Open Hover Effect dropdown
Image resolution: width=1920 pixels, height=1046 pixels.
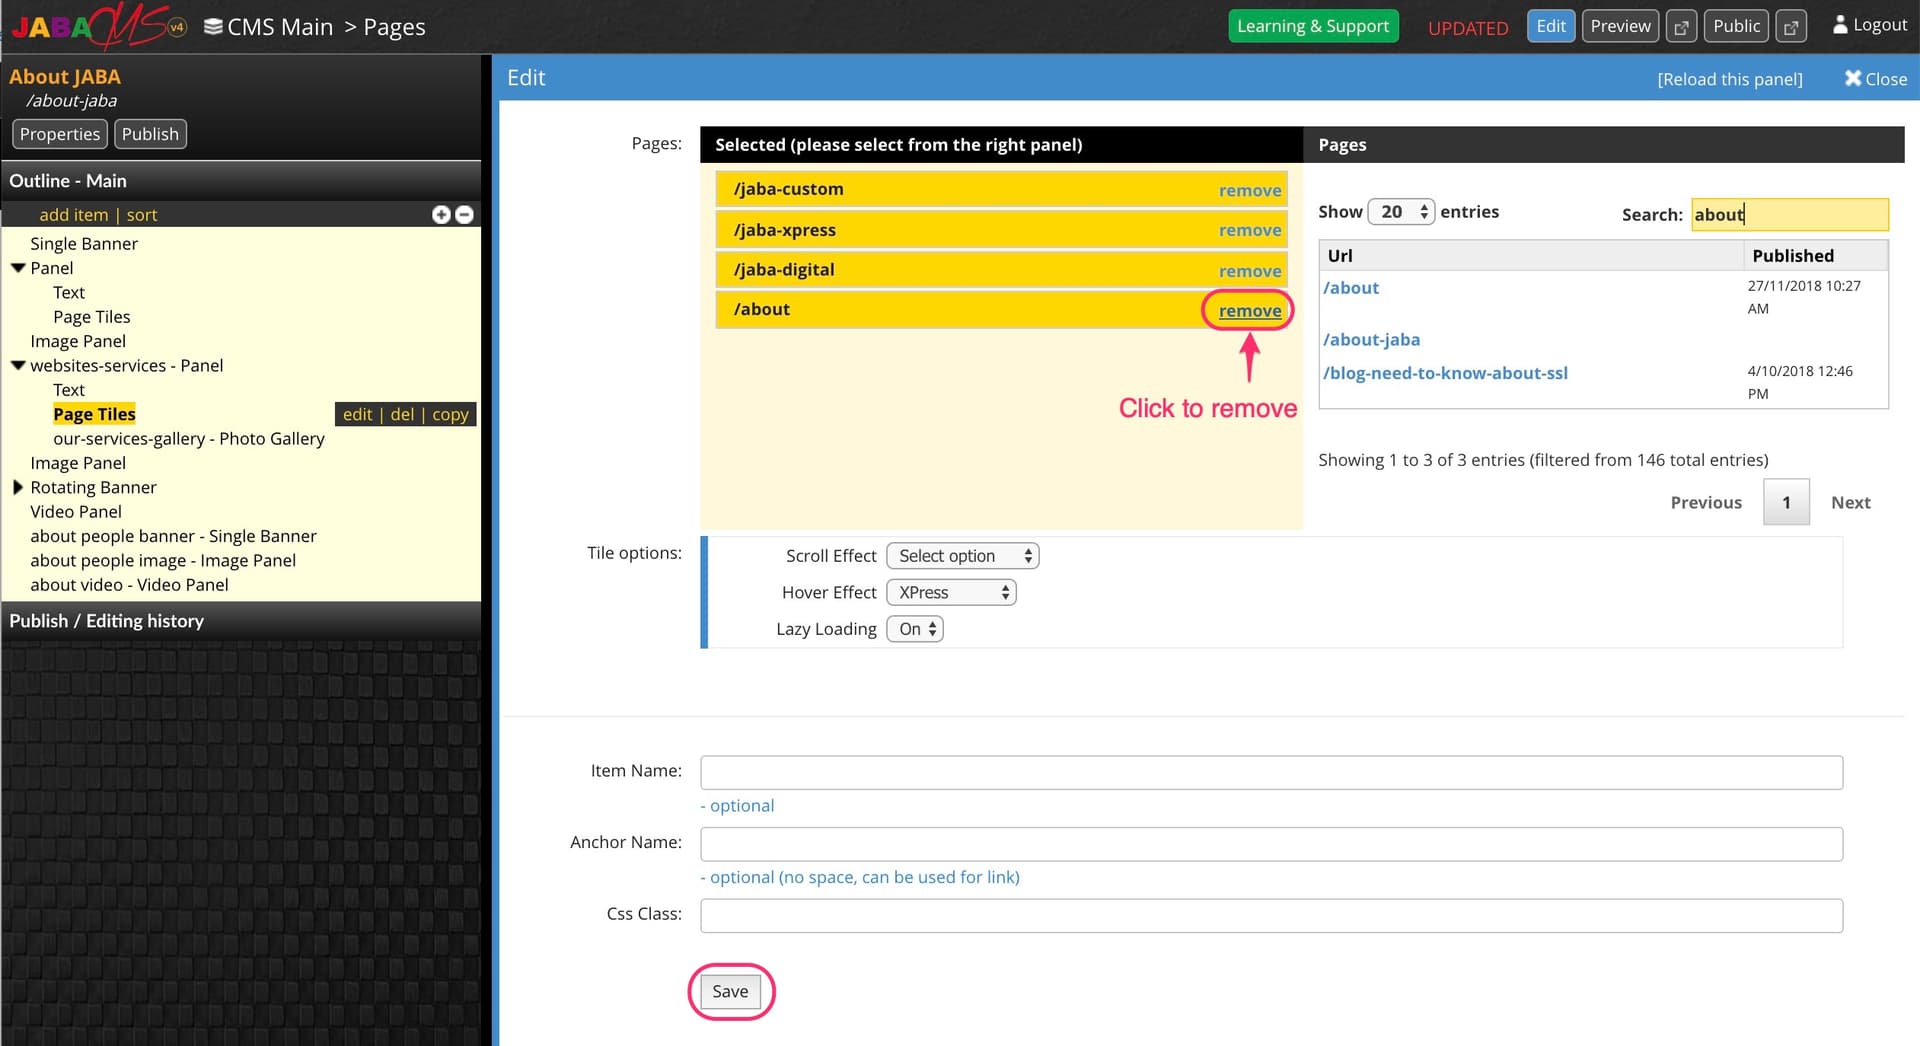coord(951,593)
